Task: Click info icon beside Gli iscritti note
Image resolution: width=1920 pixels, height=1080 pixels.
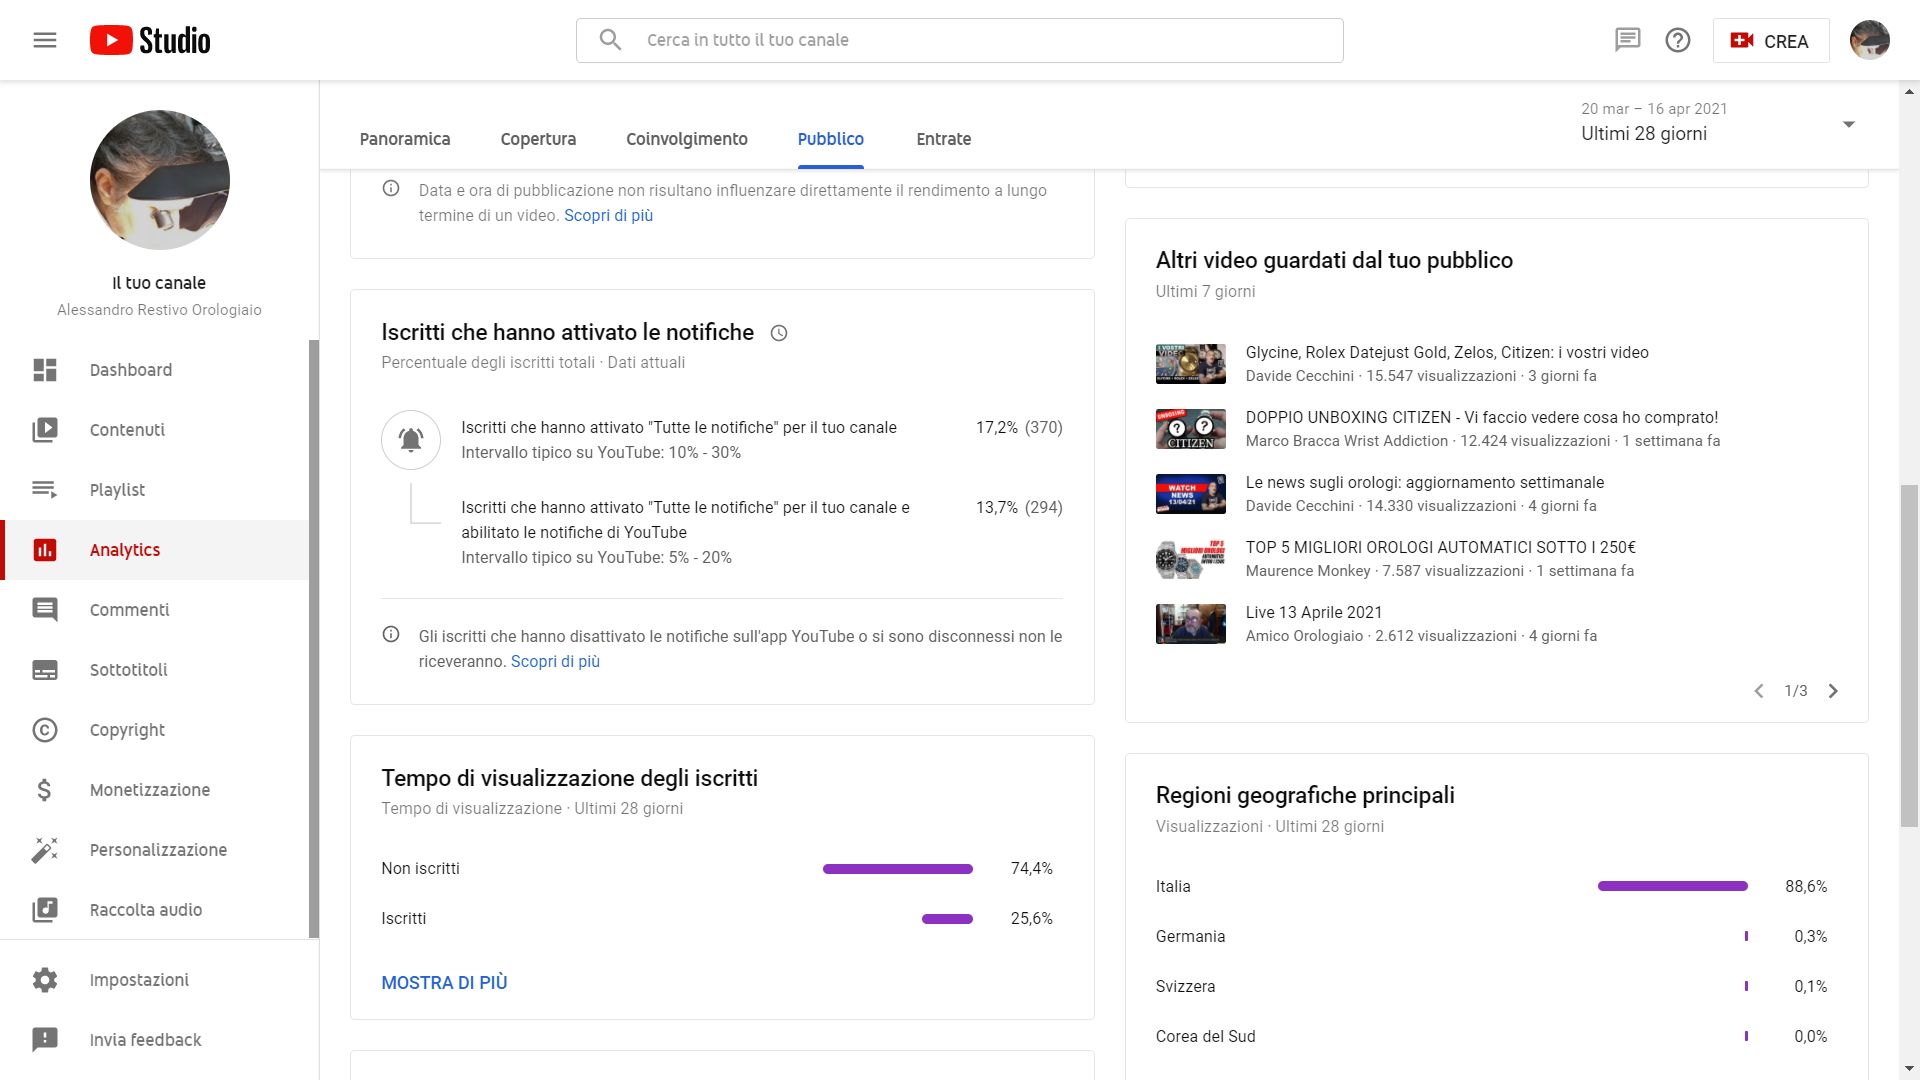Action: [391, 635]
